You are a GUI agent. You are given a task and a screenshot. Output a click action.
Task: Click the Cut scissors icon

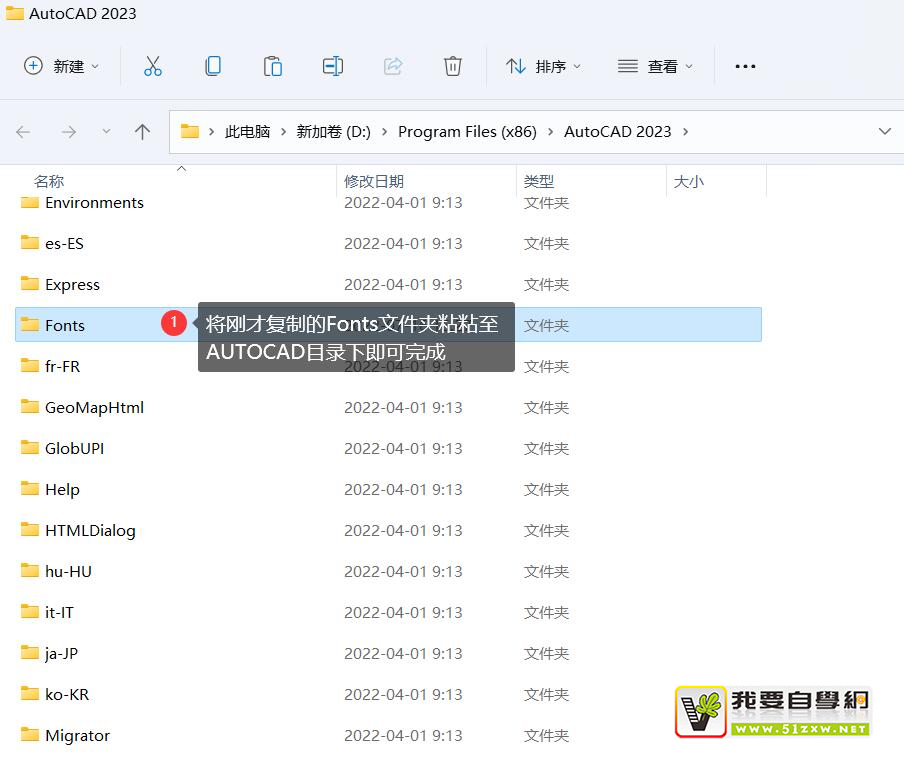[153, 66]
